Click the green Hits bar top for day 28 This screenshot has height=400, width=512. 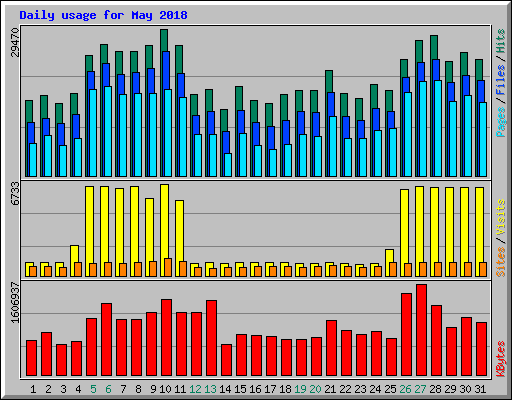[x=434, y=47]
